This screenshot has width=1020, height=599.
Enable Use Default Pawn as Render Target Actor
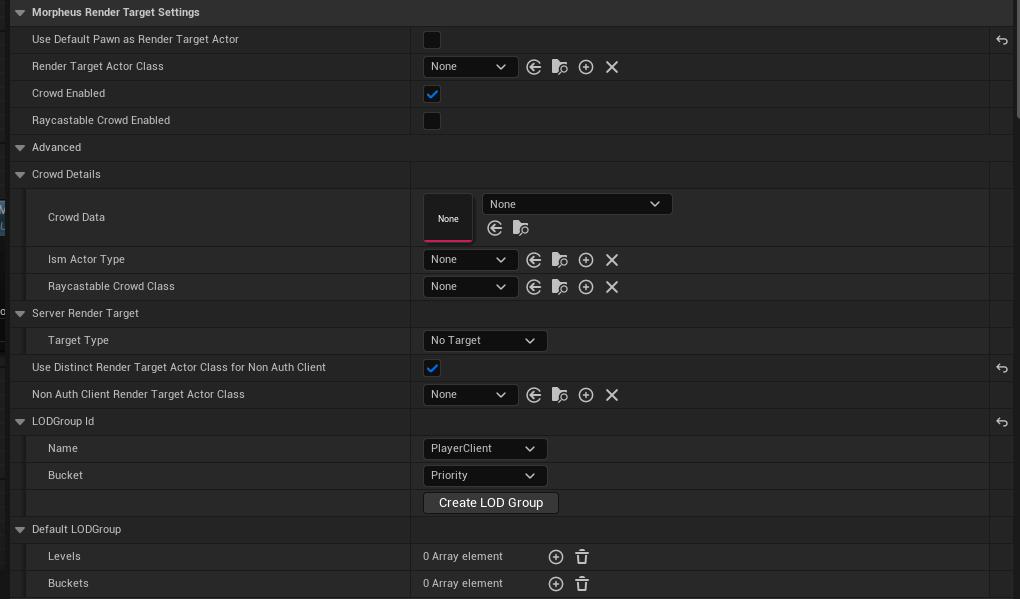tap(432, 40)
